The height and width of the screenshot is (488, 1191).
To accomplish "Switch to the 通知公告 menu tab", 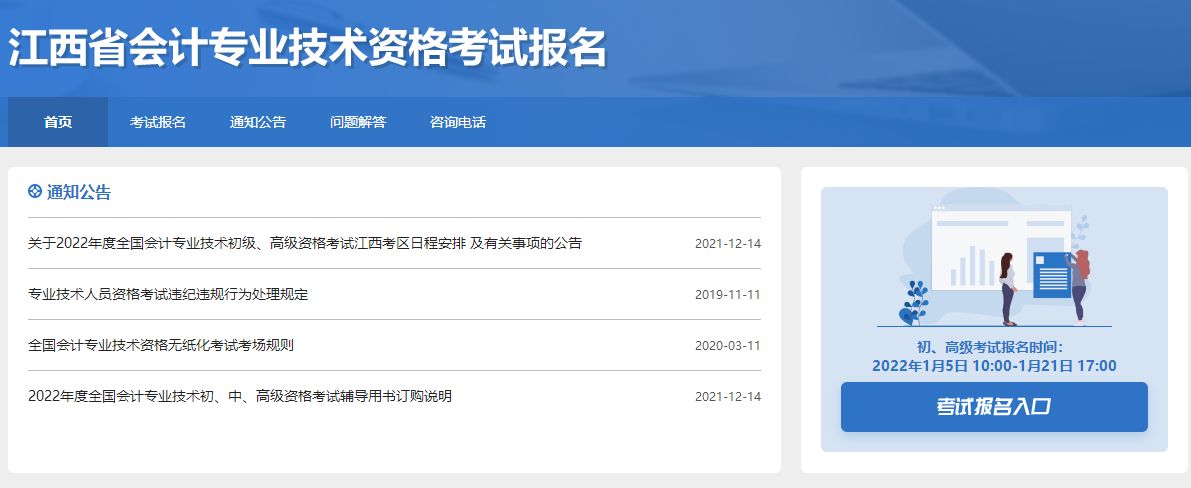I will coord(258,122).
